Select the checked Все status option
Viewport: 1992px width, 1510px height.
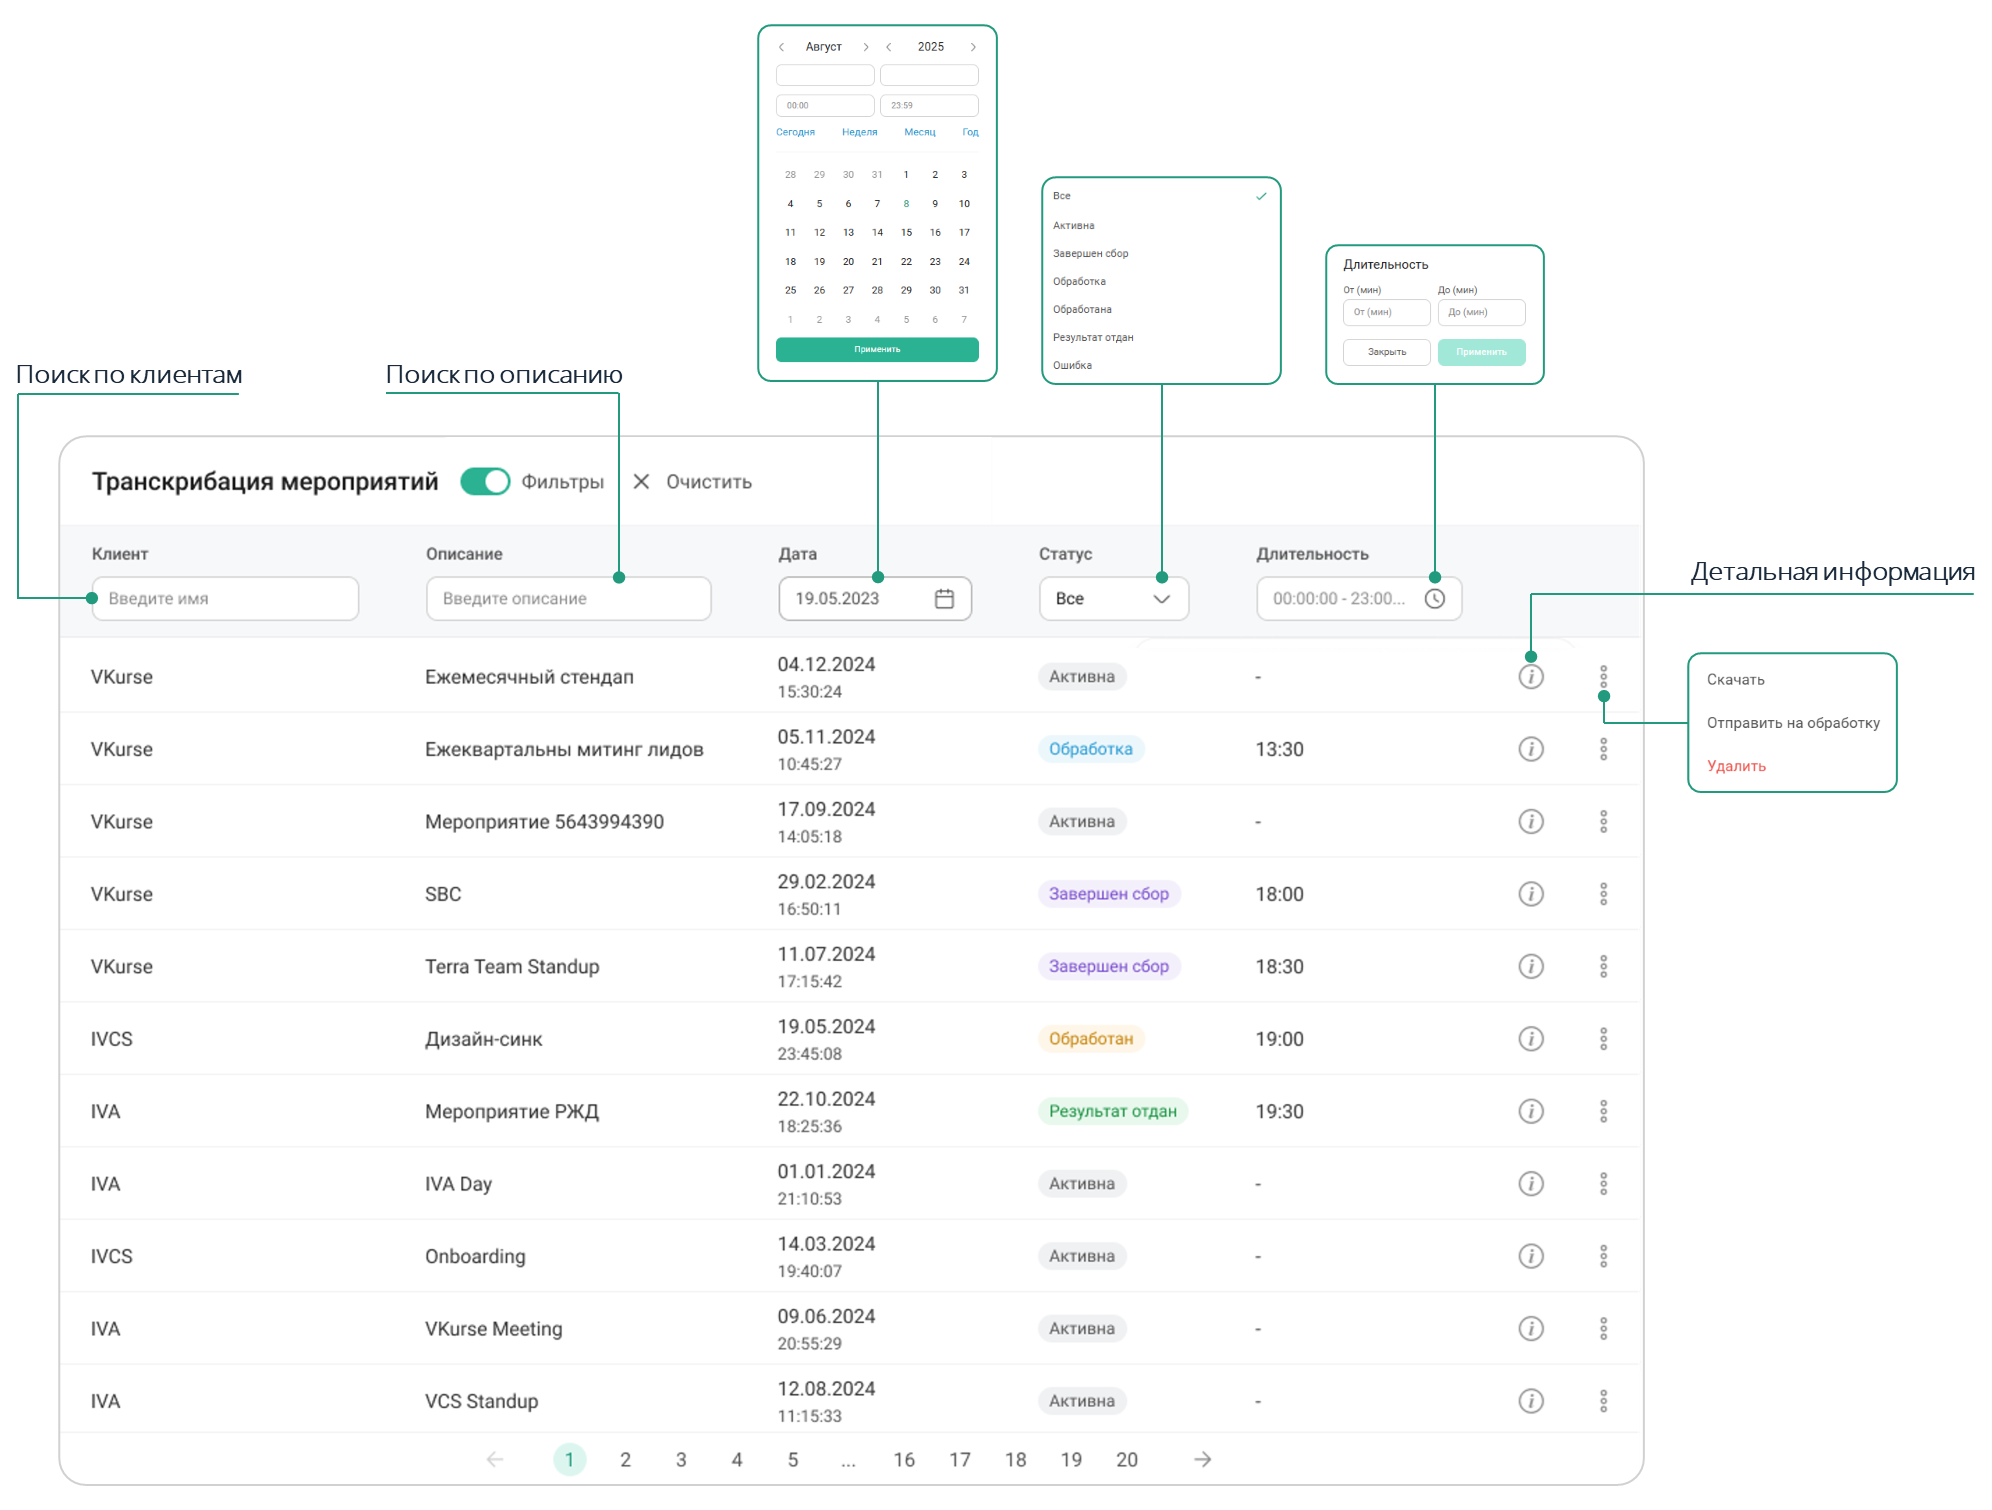click(1160, 196)
